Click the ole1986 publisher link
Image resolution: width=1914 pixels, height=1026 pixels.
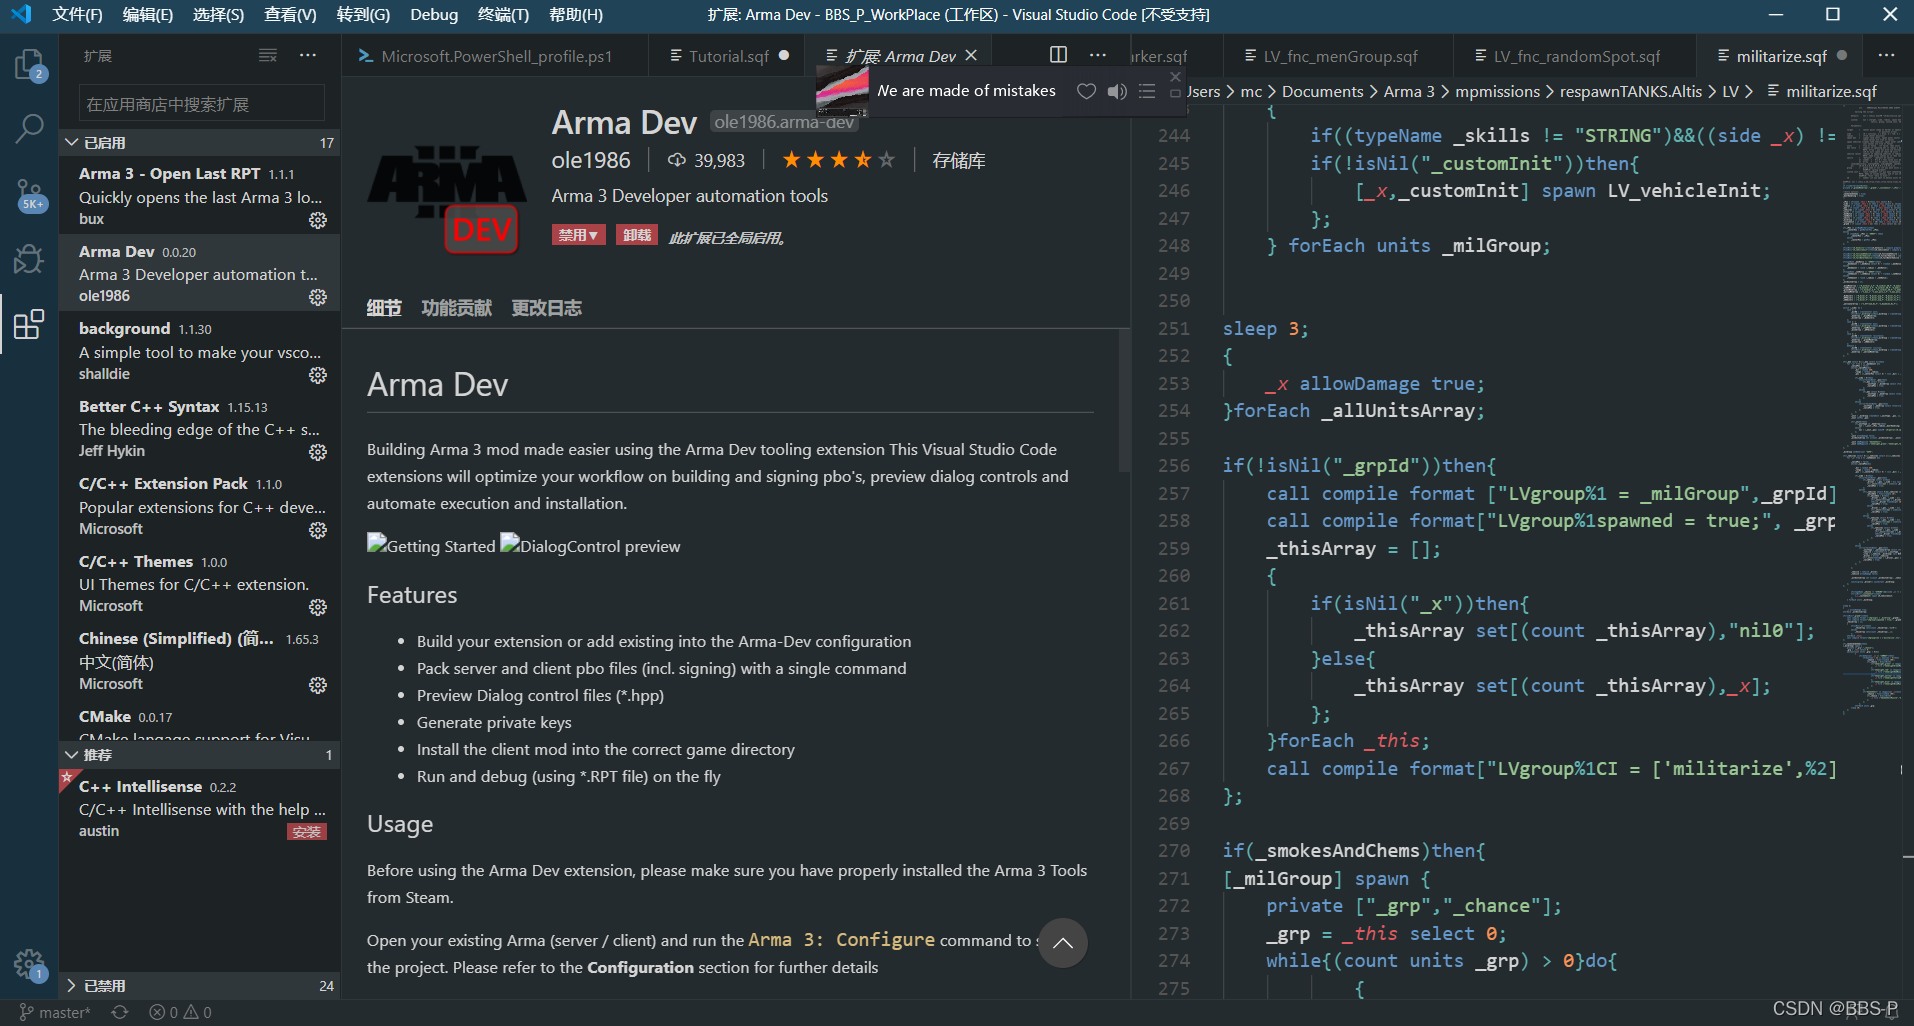coord(591,160)
